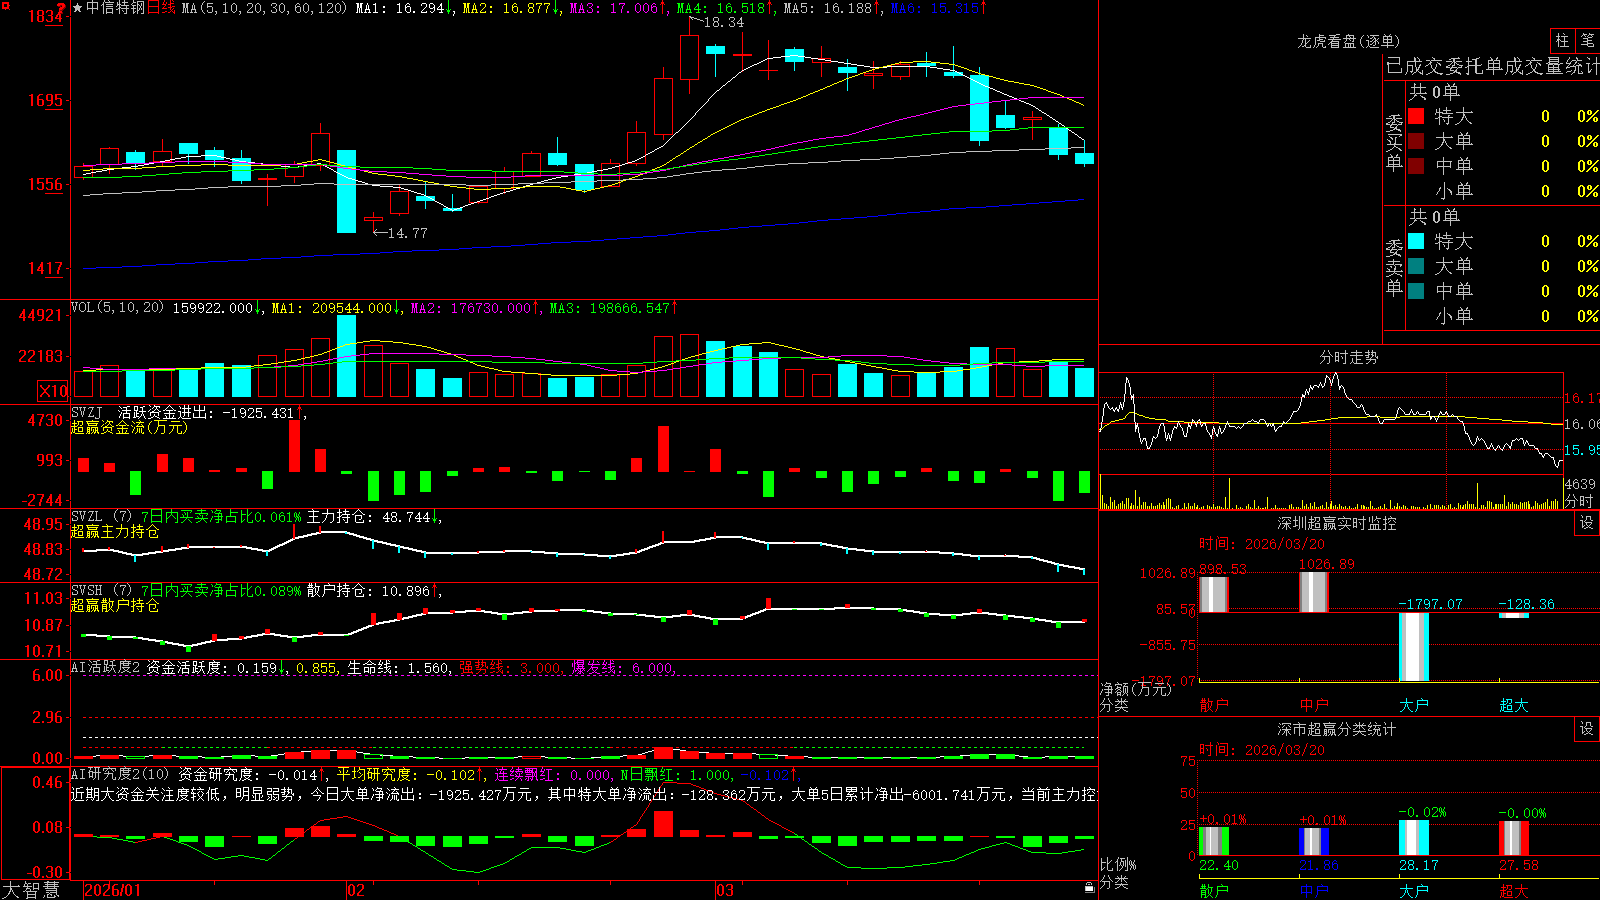Click the cyan 大户 28.17 ratio bar

1414,838
